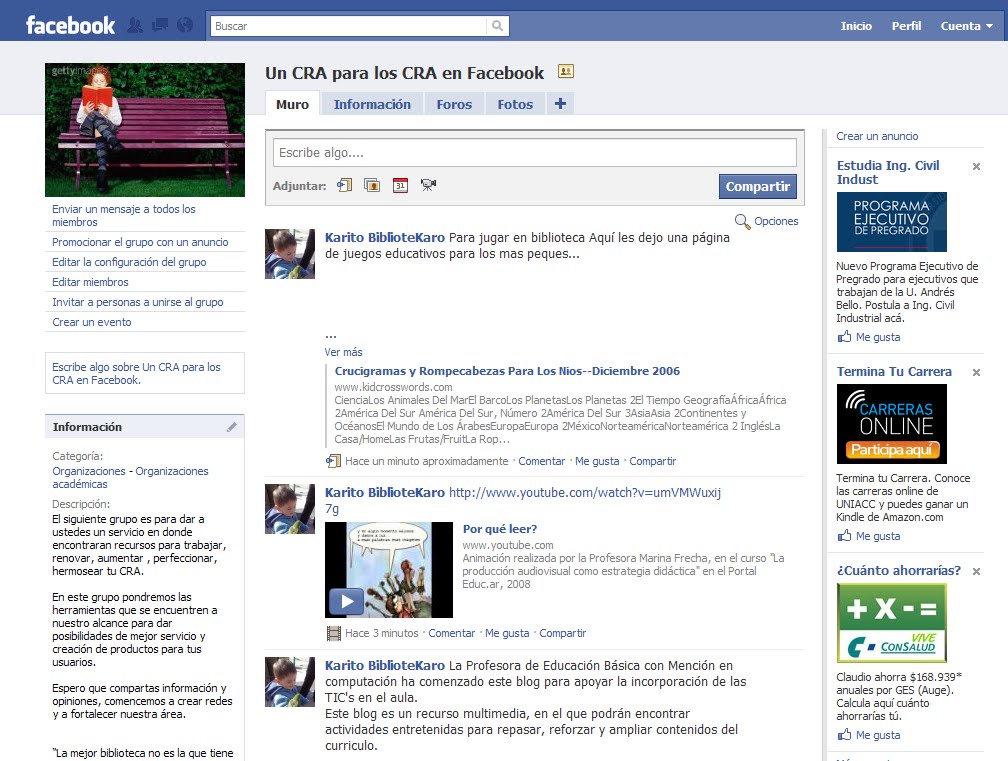Click the Consalud ad image
Viewport: 1008px width, 761px height.
[x=892, y=623]
